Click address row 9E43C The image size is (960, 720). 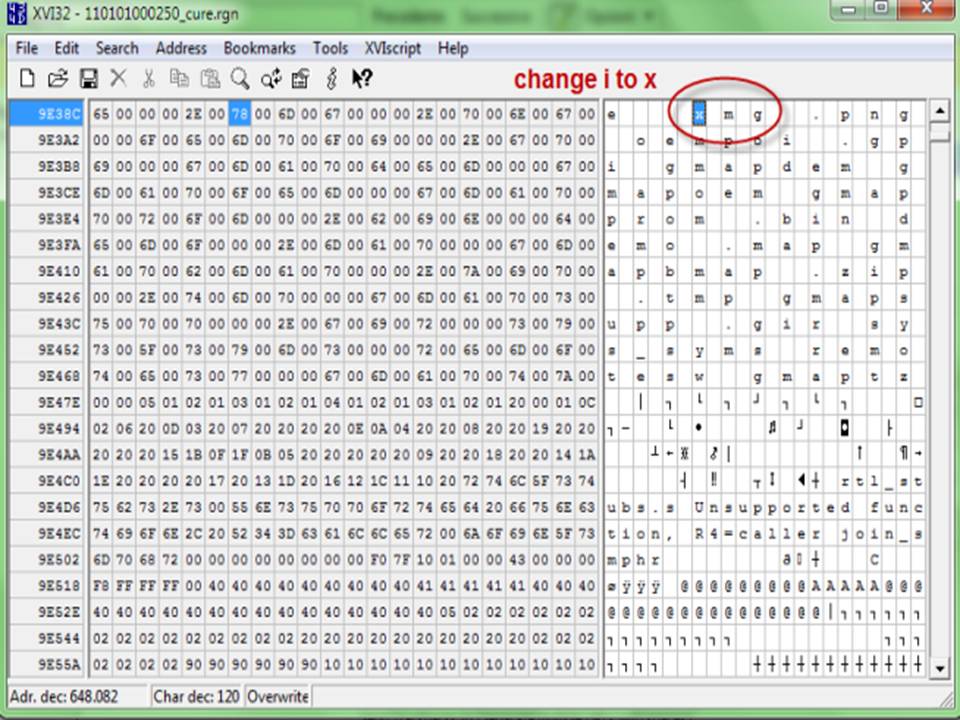(x=47, y=324)
